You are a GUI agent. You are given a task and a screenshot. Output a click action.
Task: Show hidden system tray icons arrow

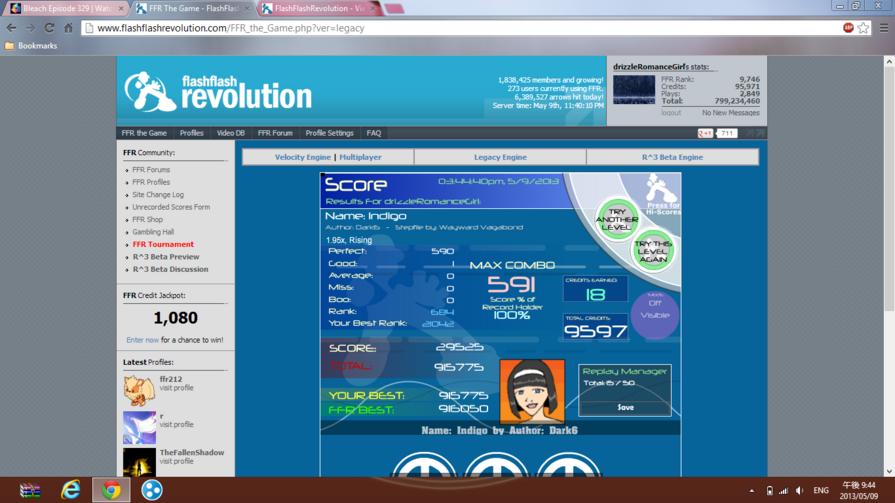click(x=752, y=490)
